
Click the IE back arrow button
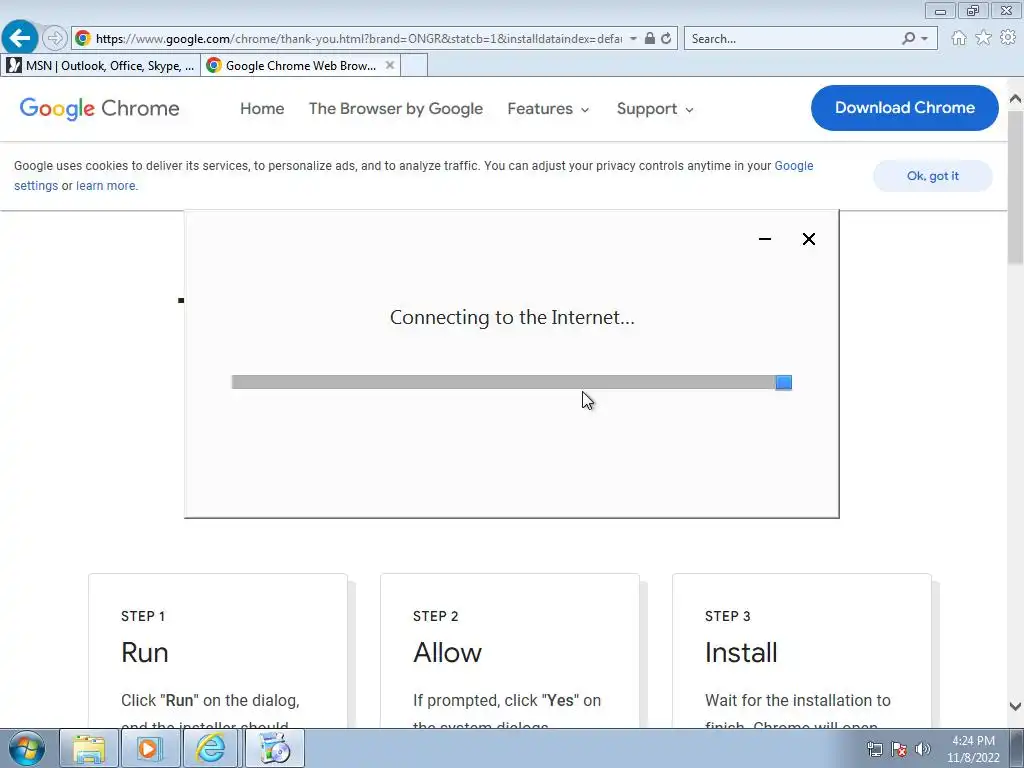(x=20, y=38)
